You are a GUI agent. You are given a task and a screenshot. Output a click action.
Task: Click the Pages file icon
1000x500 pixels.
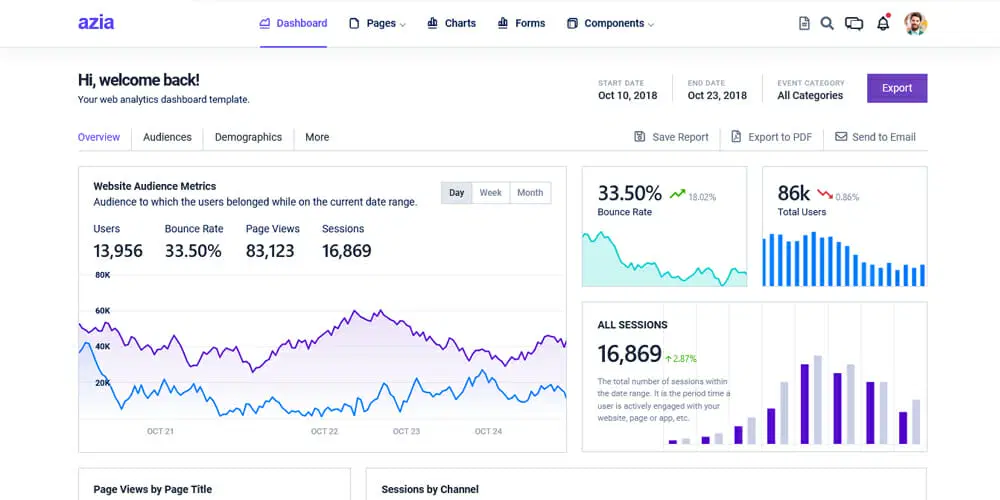354,24
